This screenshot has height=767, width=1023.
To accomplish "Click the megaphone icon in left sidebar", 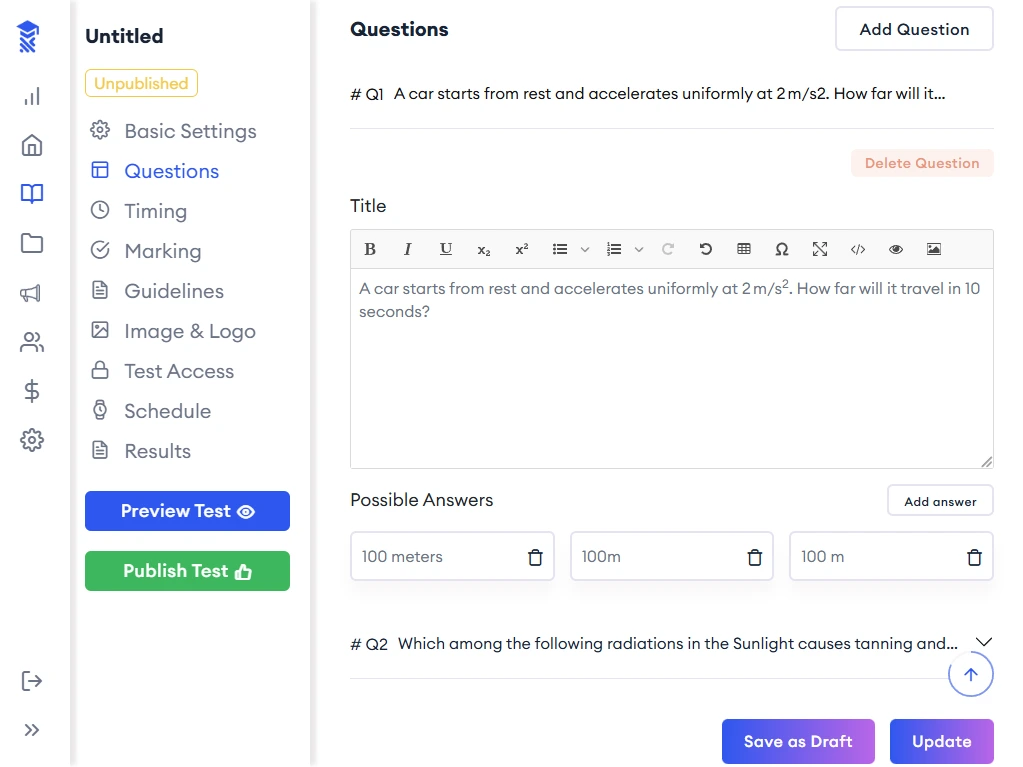I will pos(32,293).
